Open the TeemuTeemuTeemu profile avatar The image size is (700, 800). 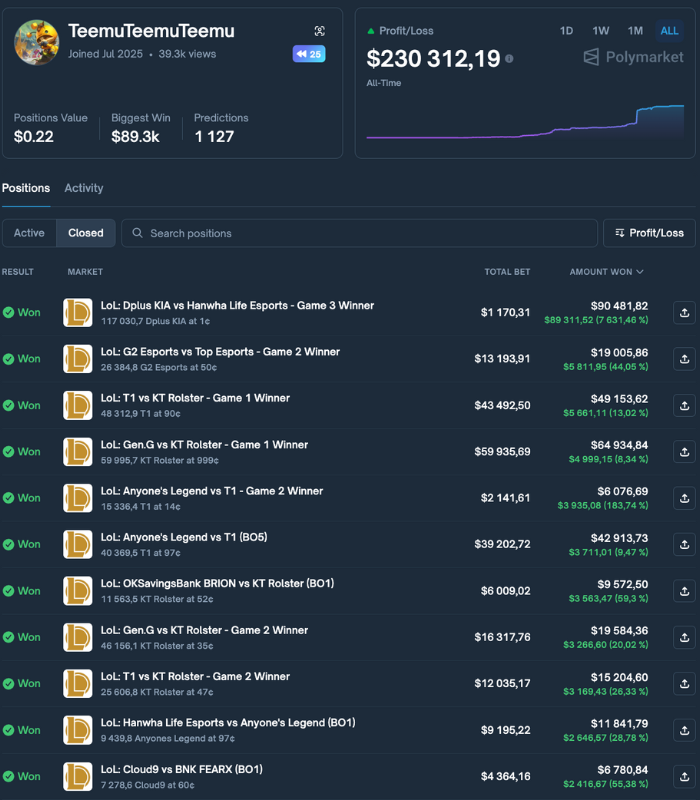click(36, 42)
